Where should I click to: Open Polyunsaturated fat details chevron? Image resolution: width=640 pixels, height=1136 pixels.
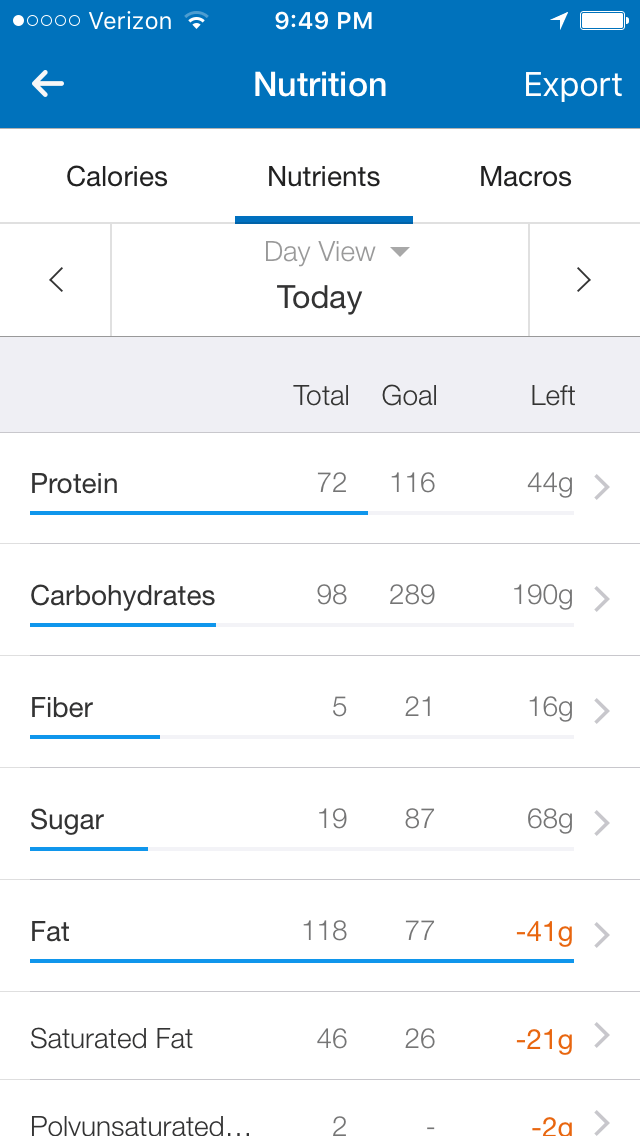(x=602, y=1122)
